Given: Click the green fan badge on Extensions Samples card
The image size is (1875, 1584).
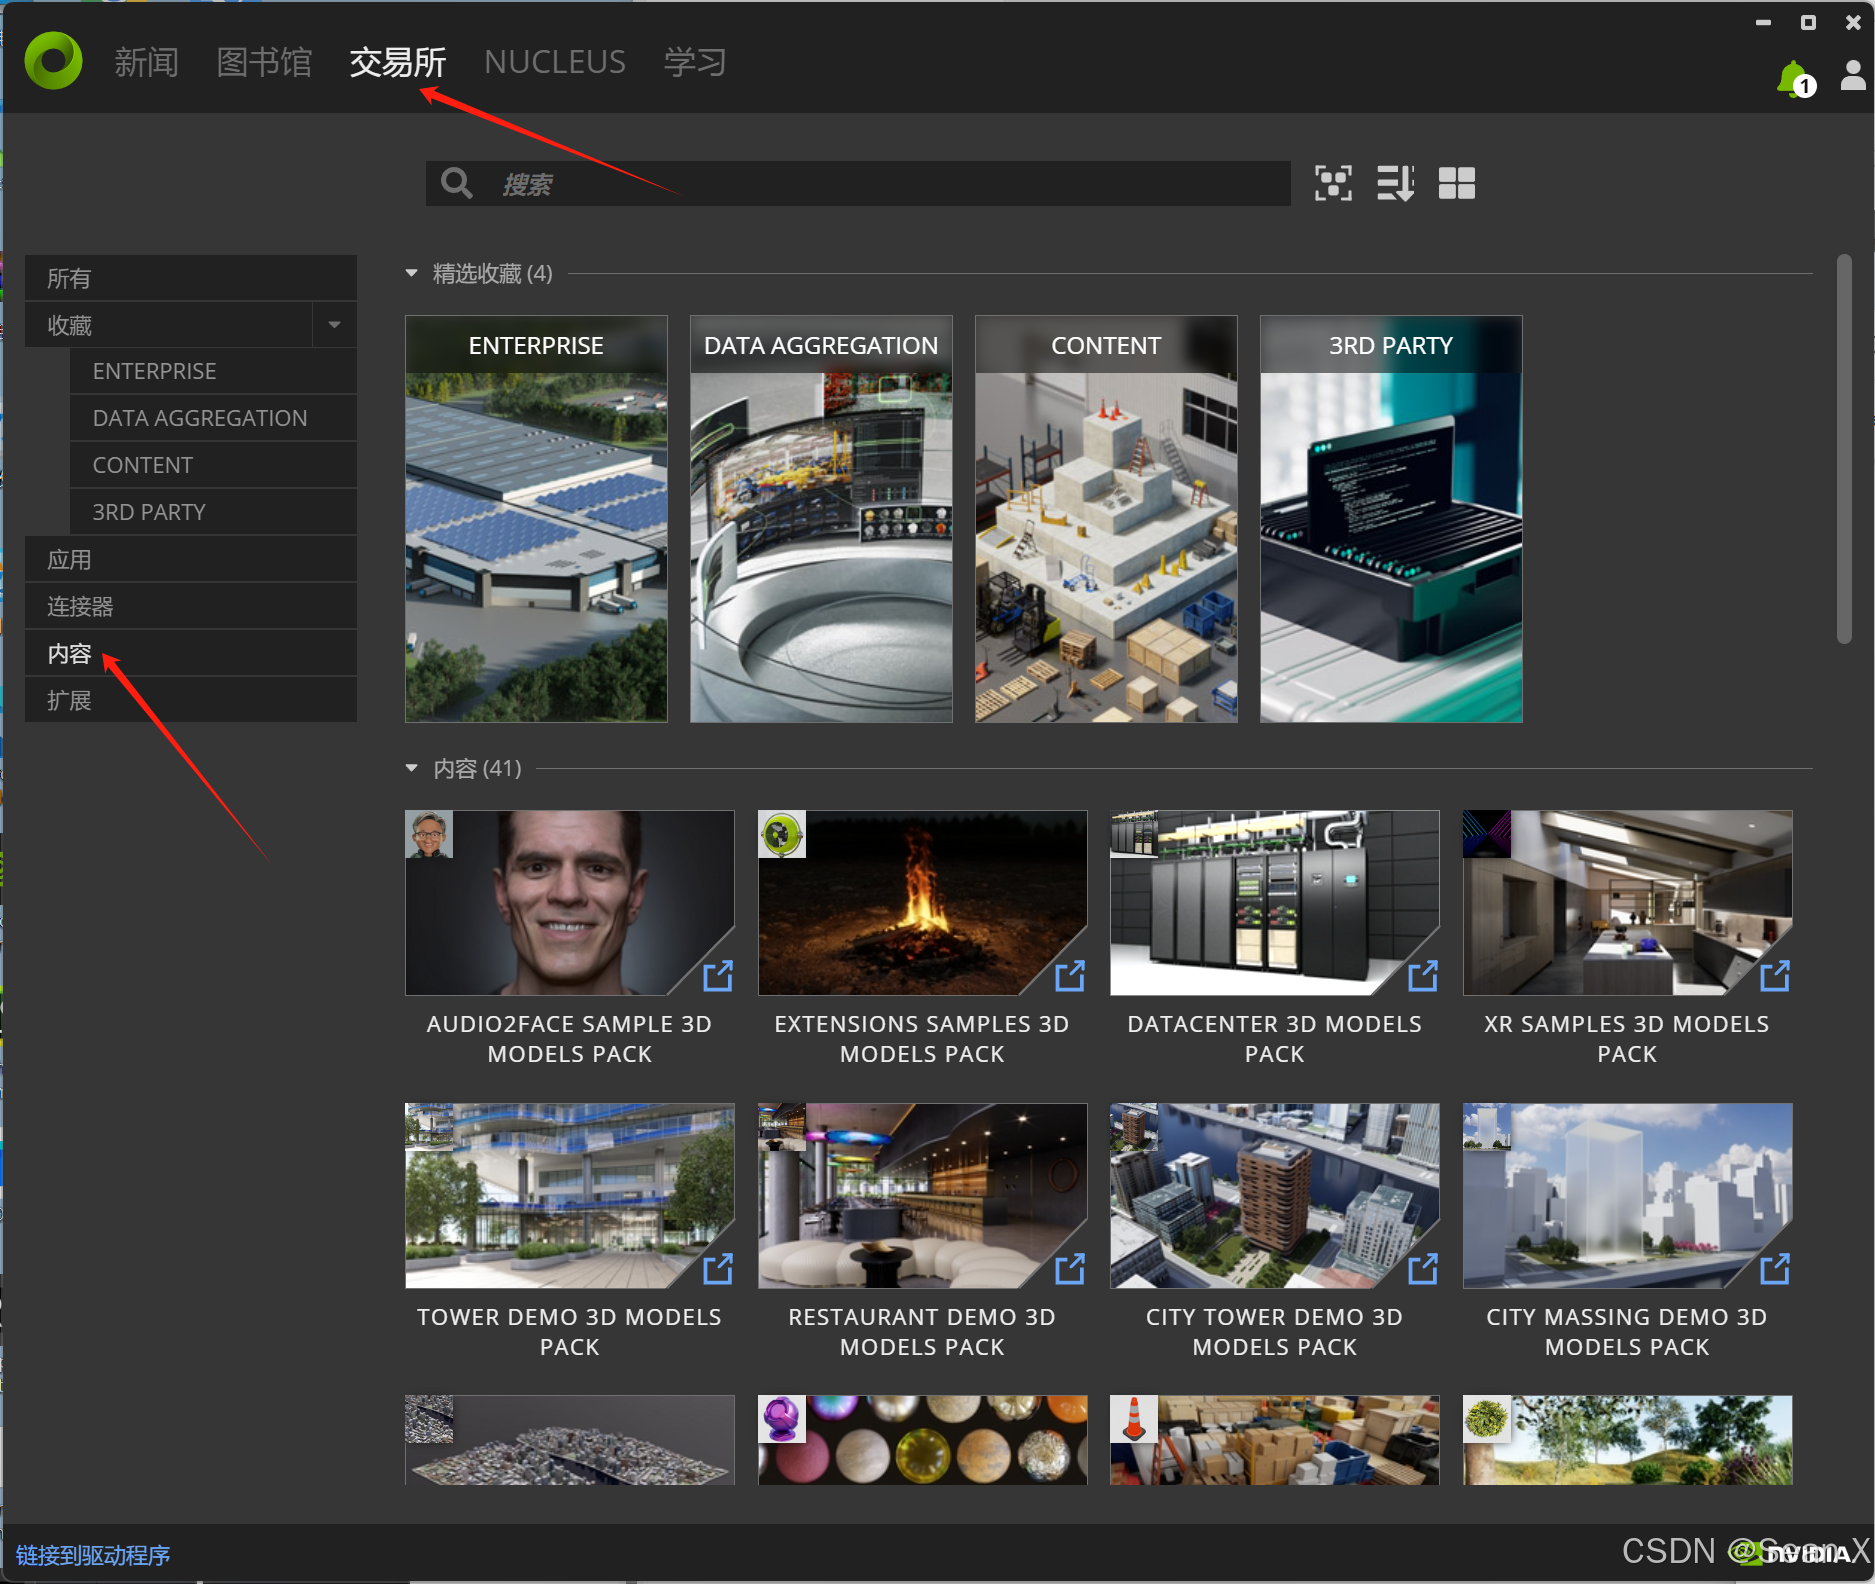Looking at the screenshot, I should pyautogui.click(x=782, y=834).
